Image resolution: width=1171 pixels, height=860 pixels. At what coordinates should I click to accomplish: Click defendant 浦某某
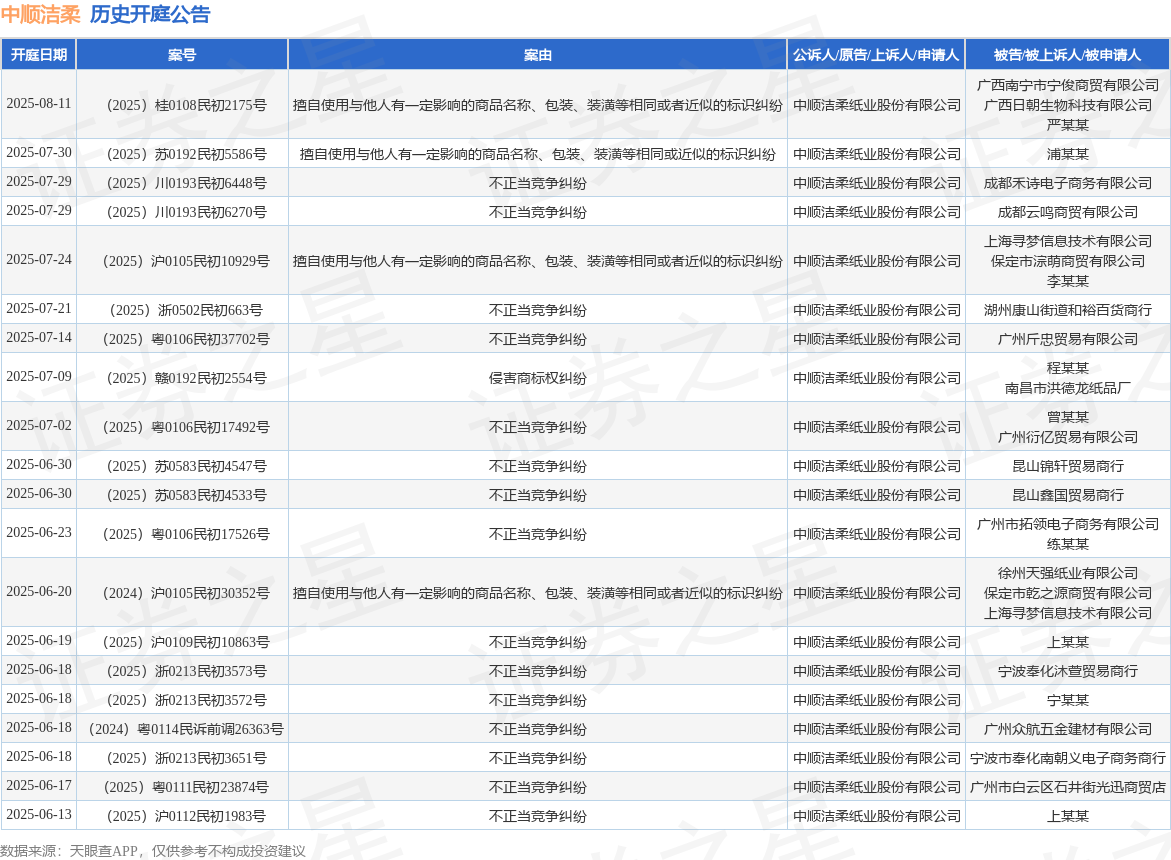1068,154
